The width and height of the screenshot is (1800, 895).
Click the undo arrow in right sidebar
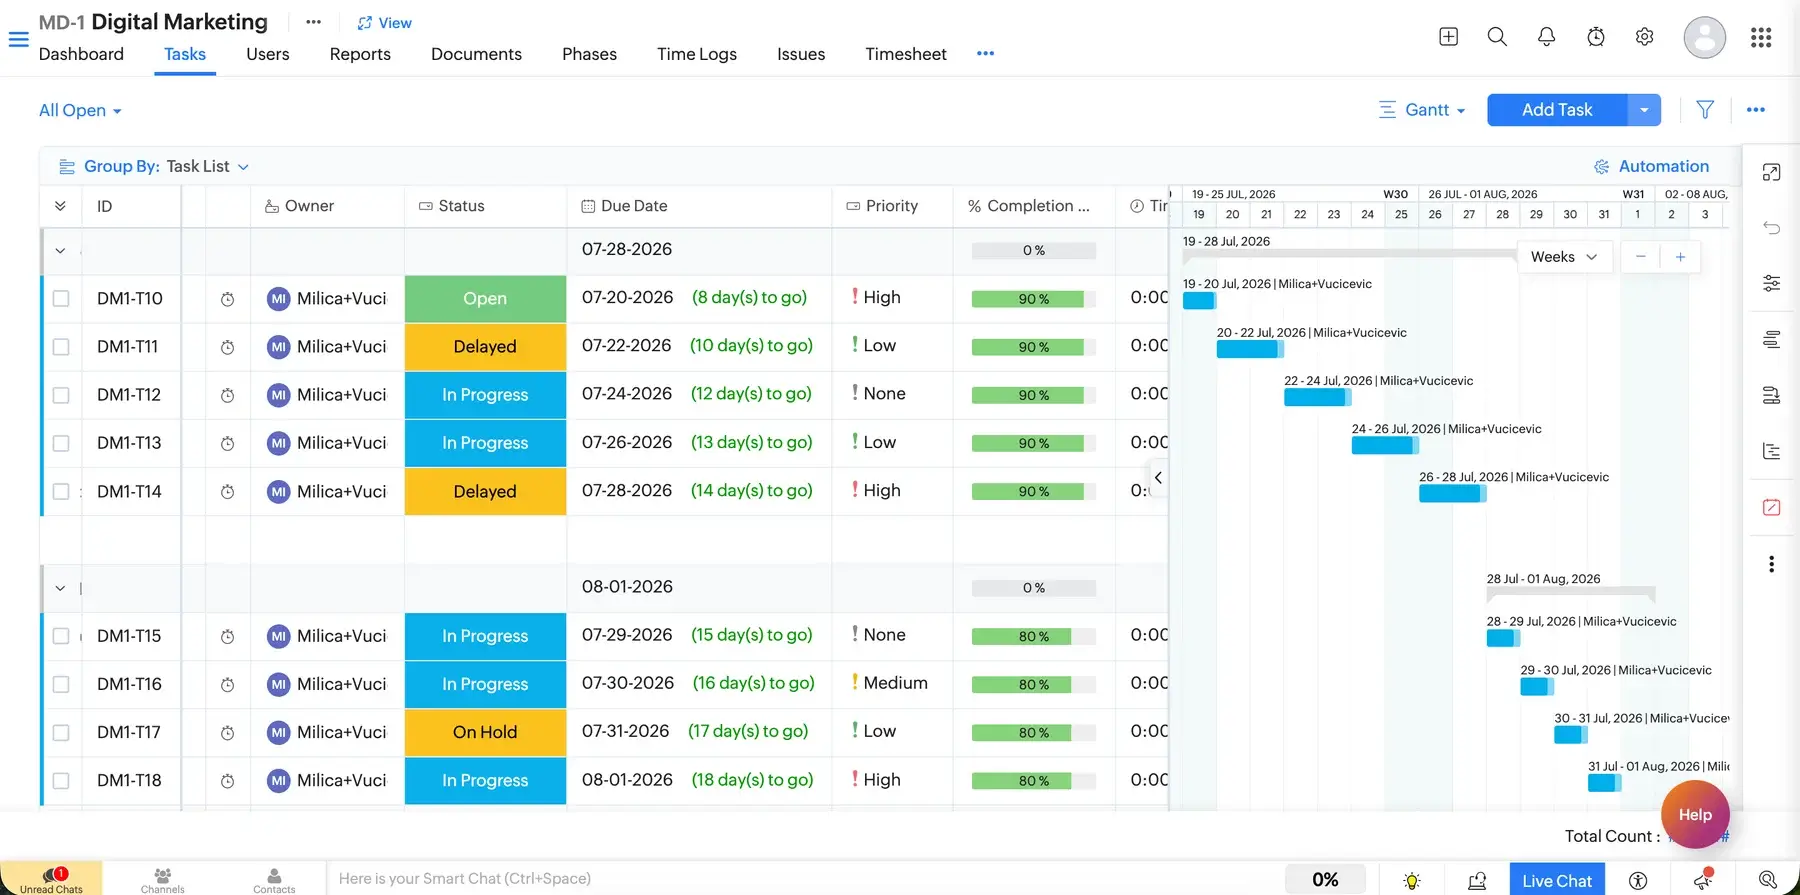pyautogui.click(x=1771, y=228)
